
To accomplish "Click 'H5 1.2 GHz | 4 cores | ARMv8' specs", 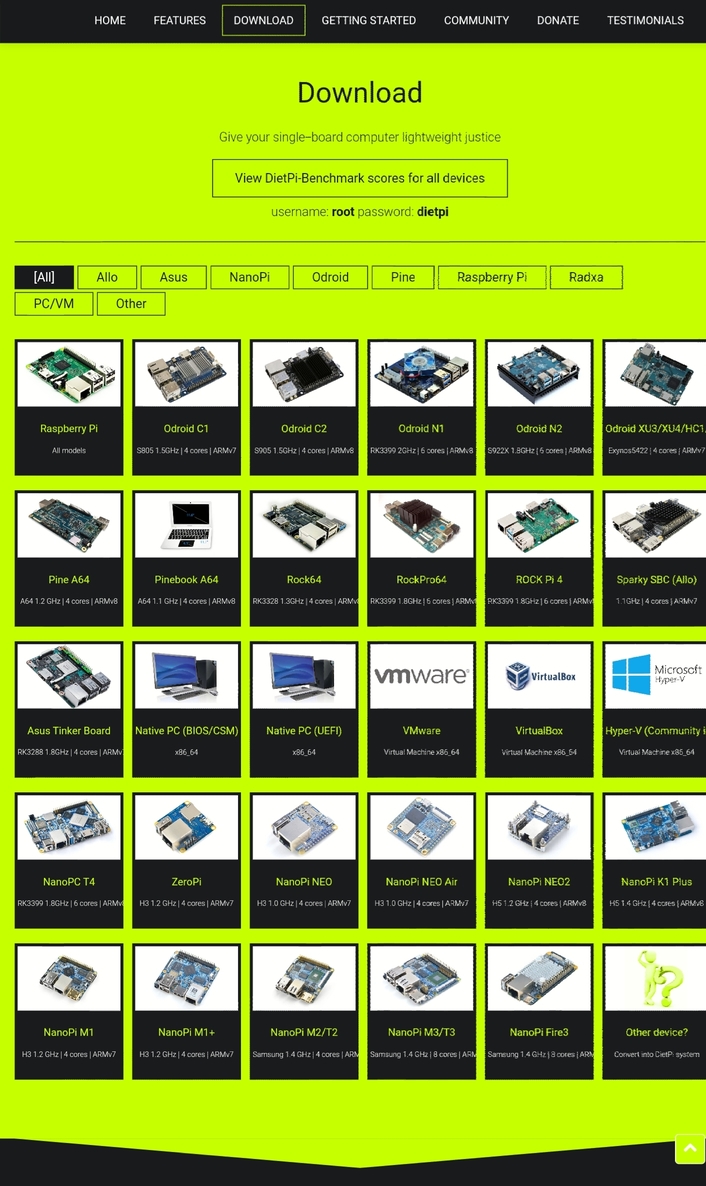I will pyautogui.click(x=539, y=904).
